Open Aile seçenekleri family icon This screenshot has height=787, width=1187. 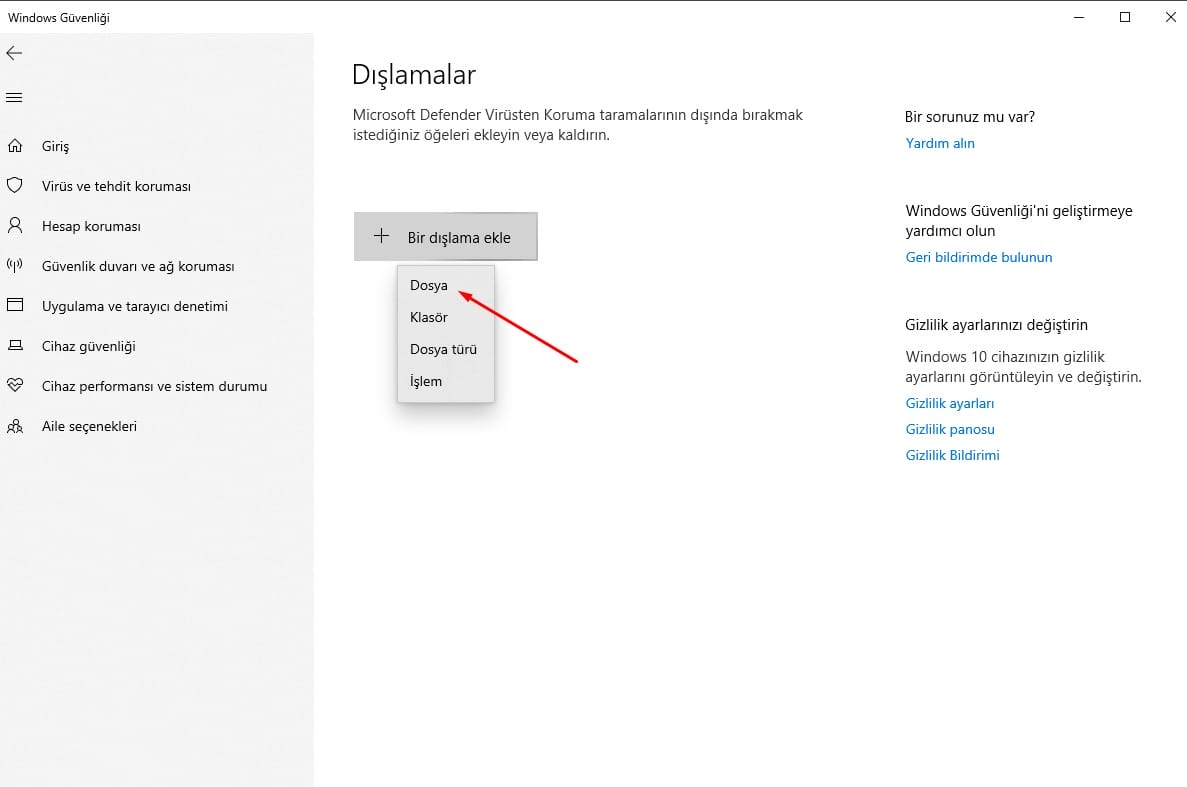15,426
